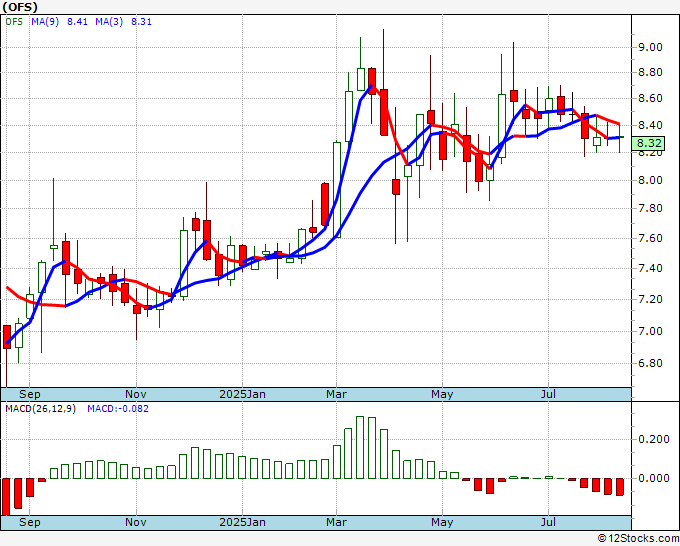
Task: Click the 9.00 price axis label
Action: [651, 47]
